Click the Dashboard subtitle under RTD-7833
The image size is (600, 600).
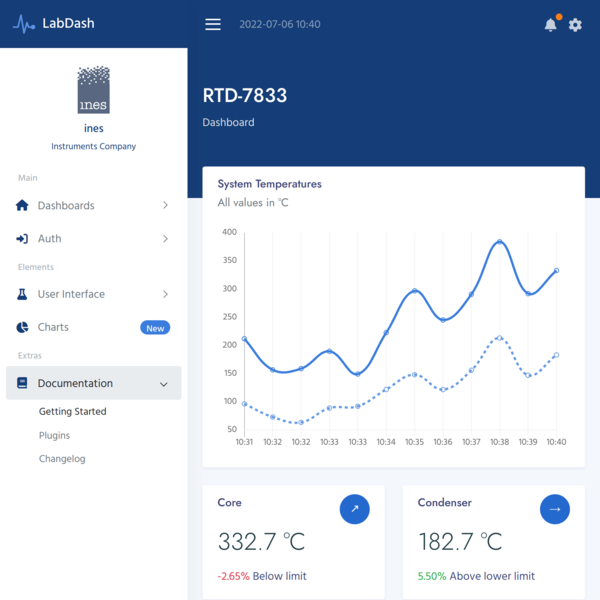[228, 122]
